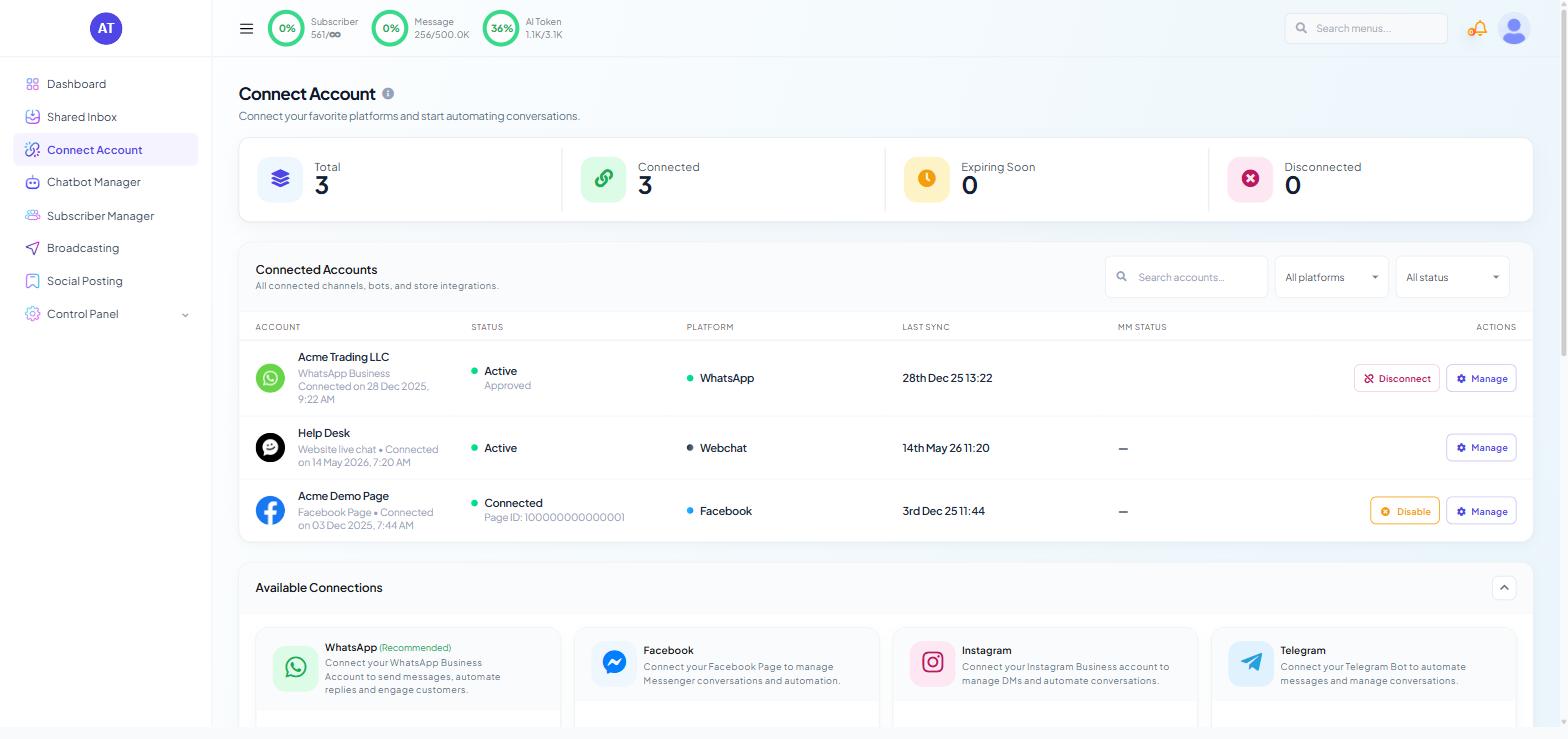
Task: Click the Webchat platform label
Action: click(723, 448)
